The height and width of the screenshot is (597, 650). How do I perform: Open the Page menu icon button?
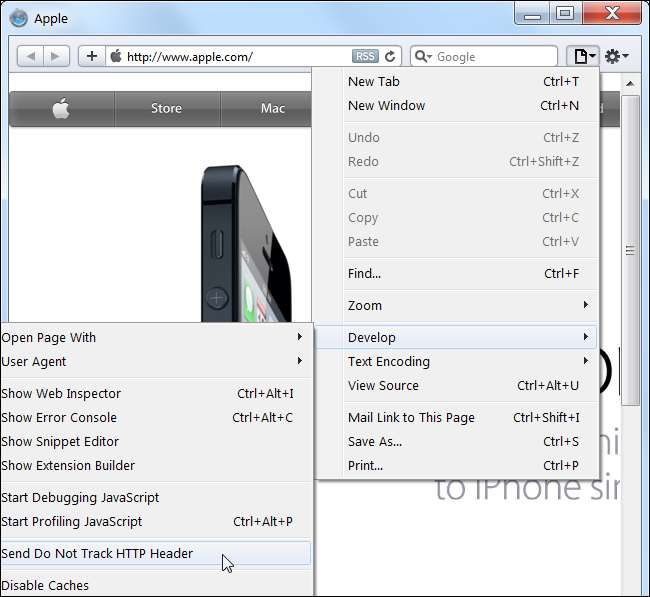point(583,56)
